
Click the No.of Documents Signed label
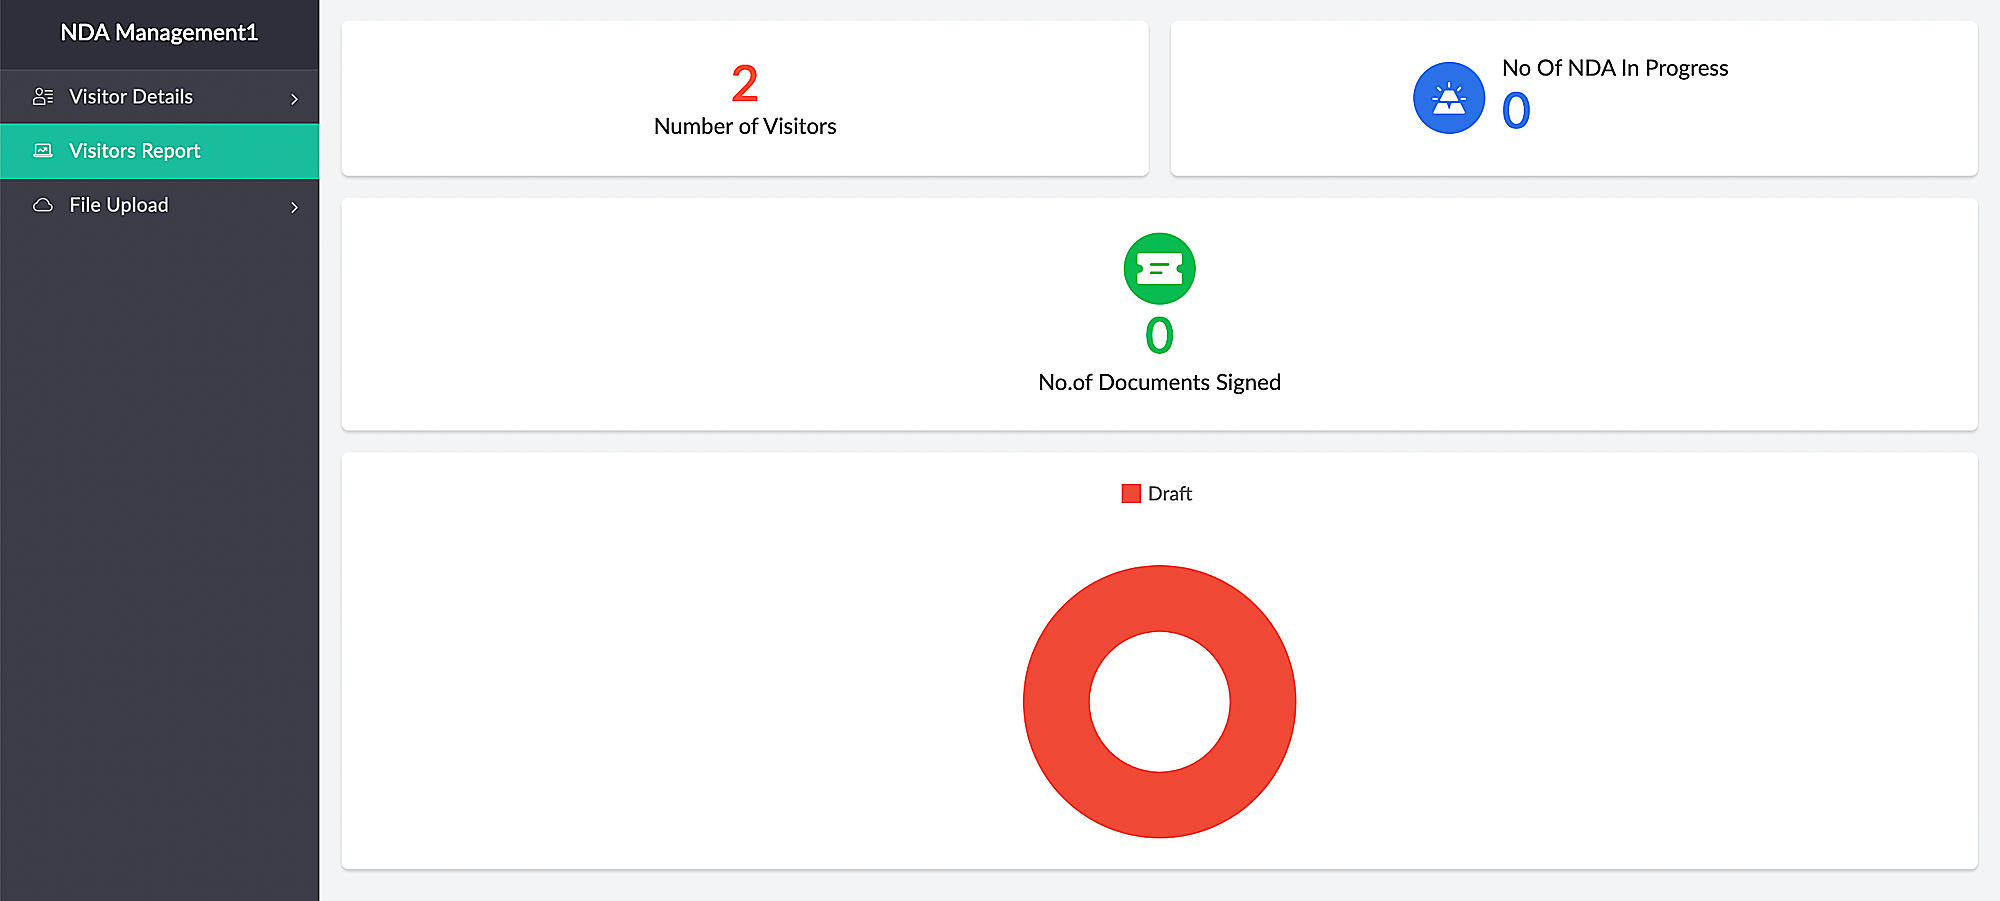[1159, 383]
